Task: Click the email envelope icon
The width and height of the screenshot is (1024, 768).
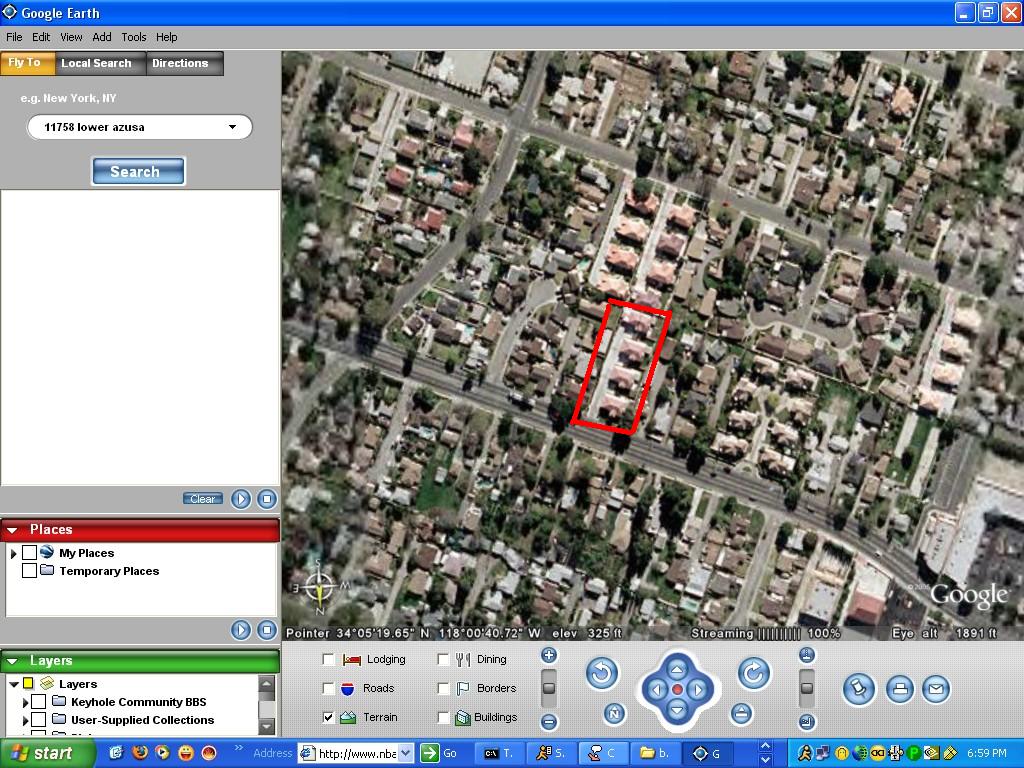Action: tap(936, 689)
